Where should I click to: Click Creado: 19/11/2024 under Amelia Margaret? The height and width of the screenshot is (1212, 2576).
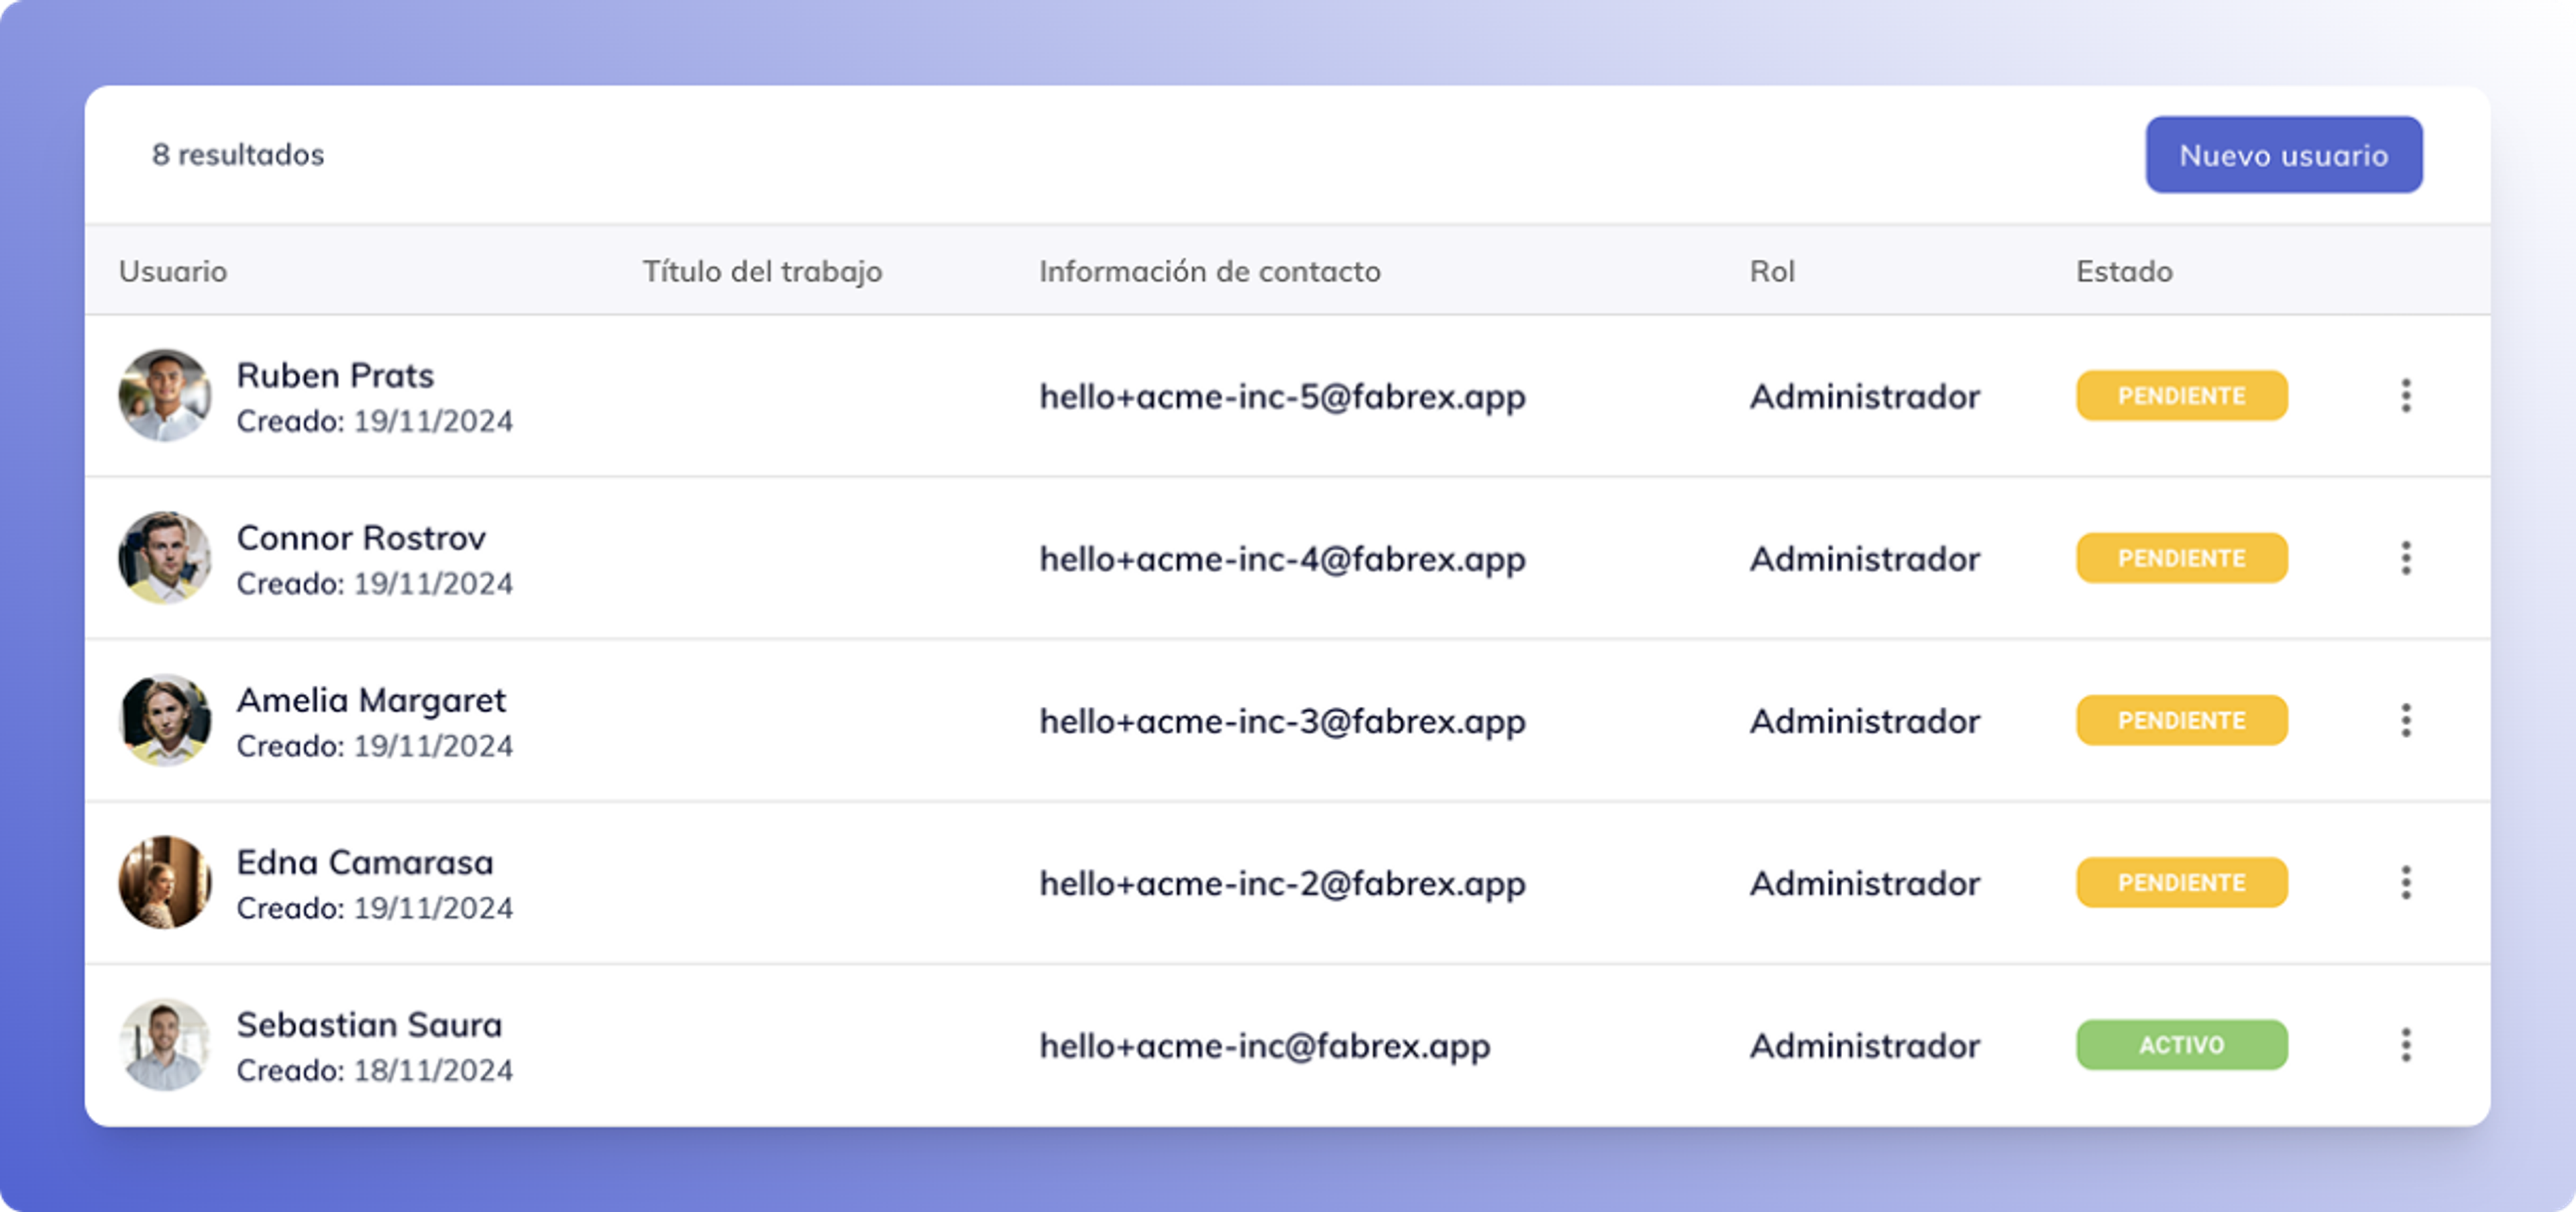(375, 746)
